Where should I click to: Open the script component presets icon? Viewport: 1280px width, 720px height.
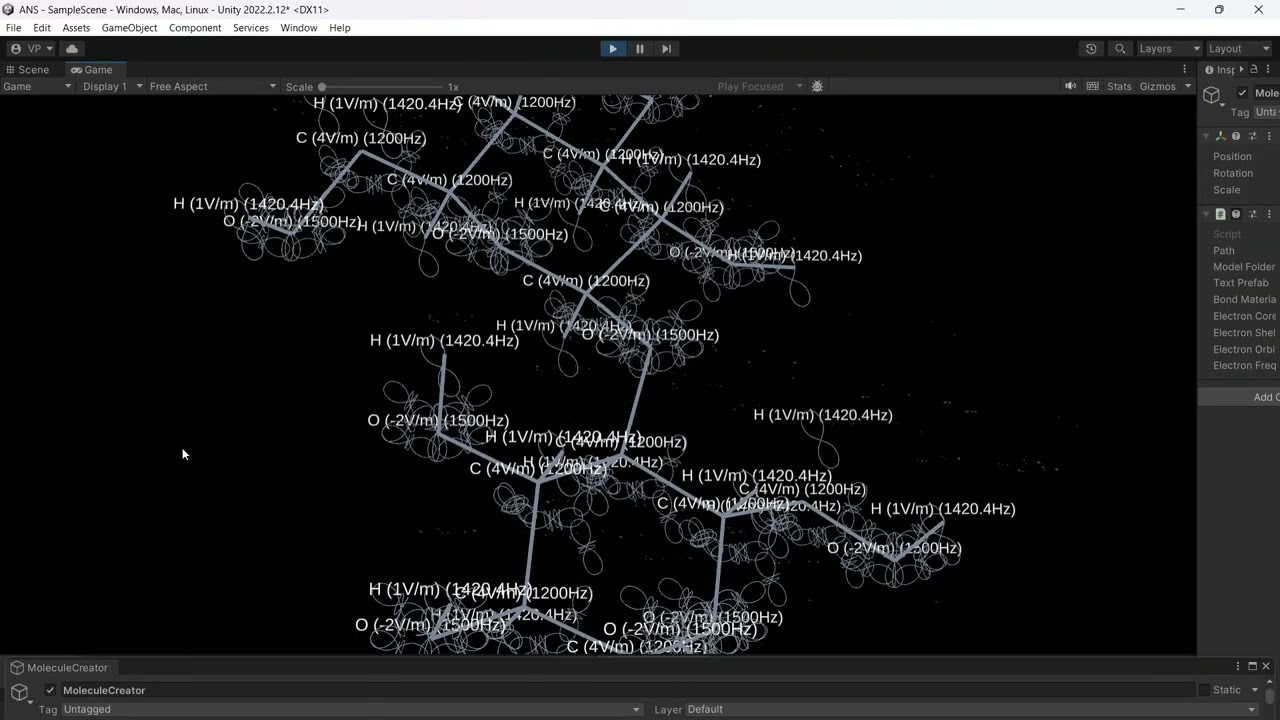coord(1252,214)
